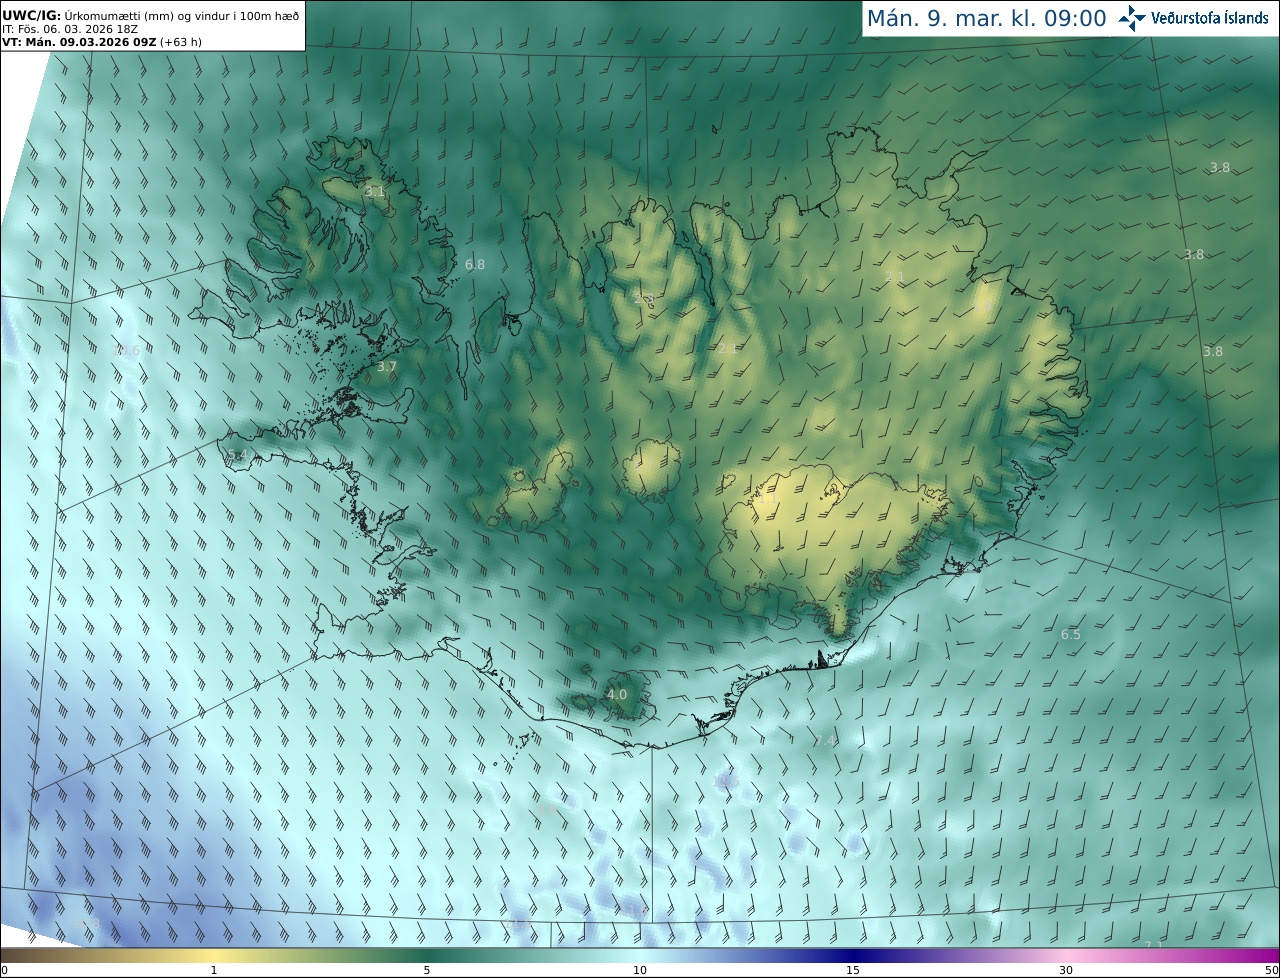This screenshot has width=1280, height=978.
Task: Click the 6.5 value label on the map
Action: click(1071, 635)
